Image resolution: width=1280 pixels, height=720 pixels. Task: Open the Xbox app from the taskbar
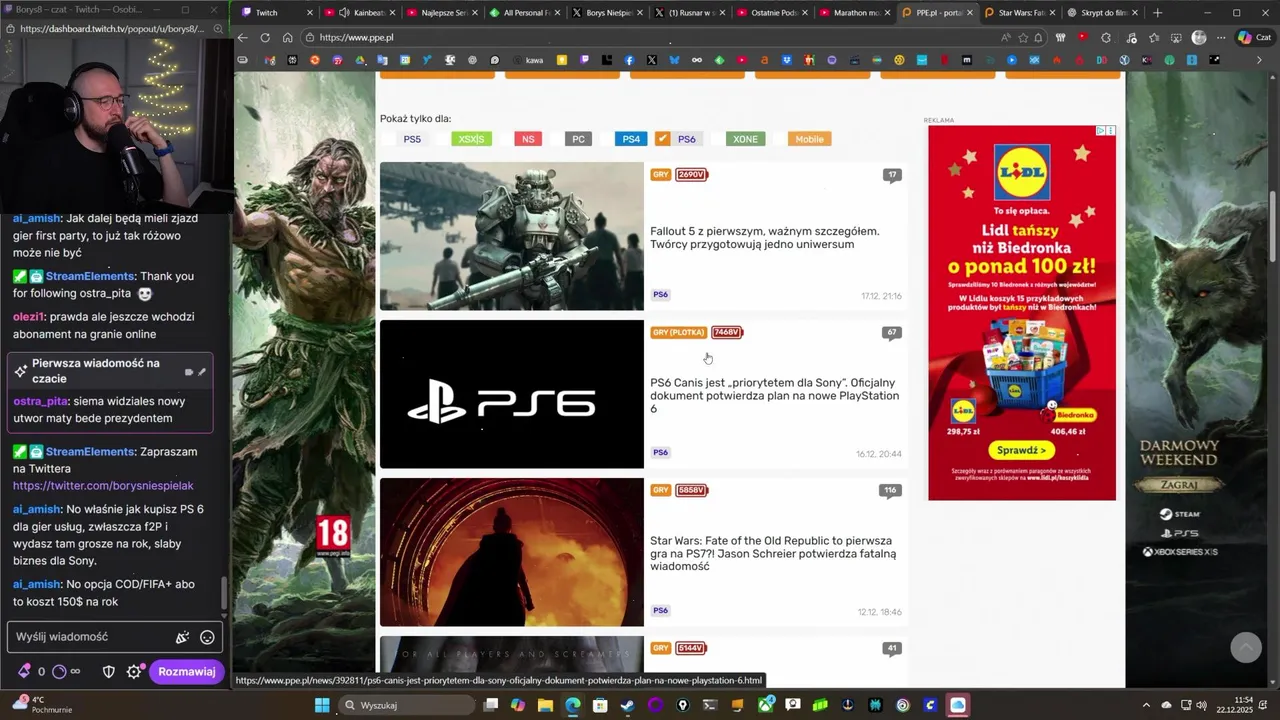(x=765, y=705)
